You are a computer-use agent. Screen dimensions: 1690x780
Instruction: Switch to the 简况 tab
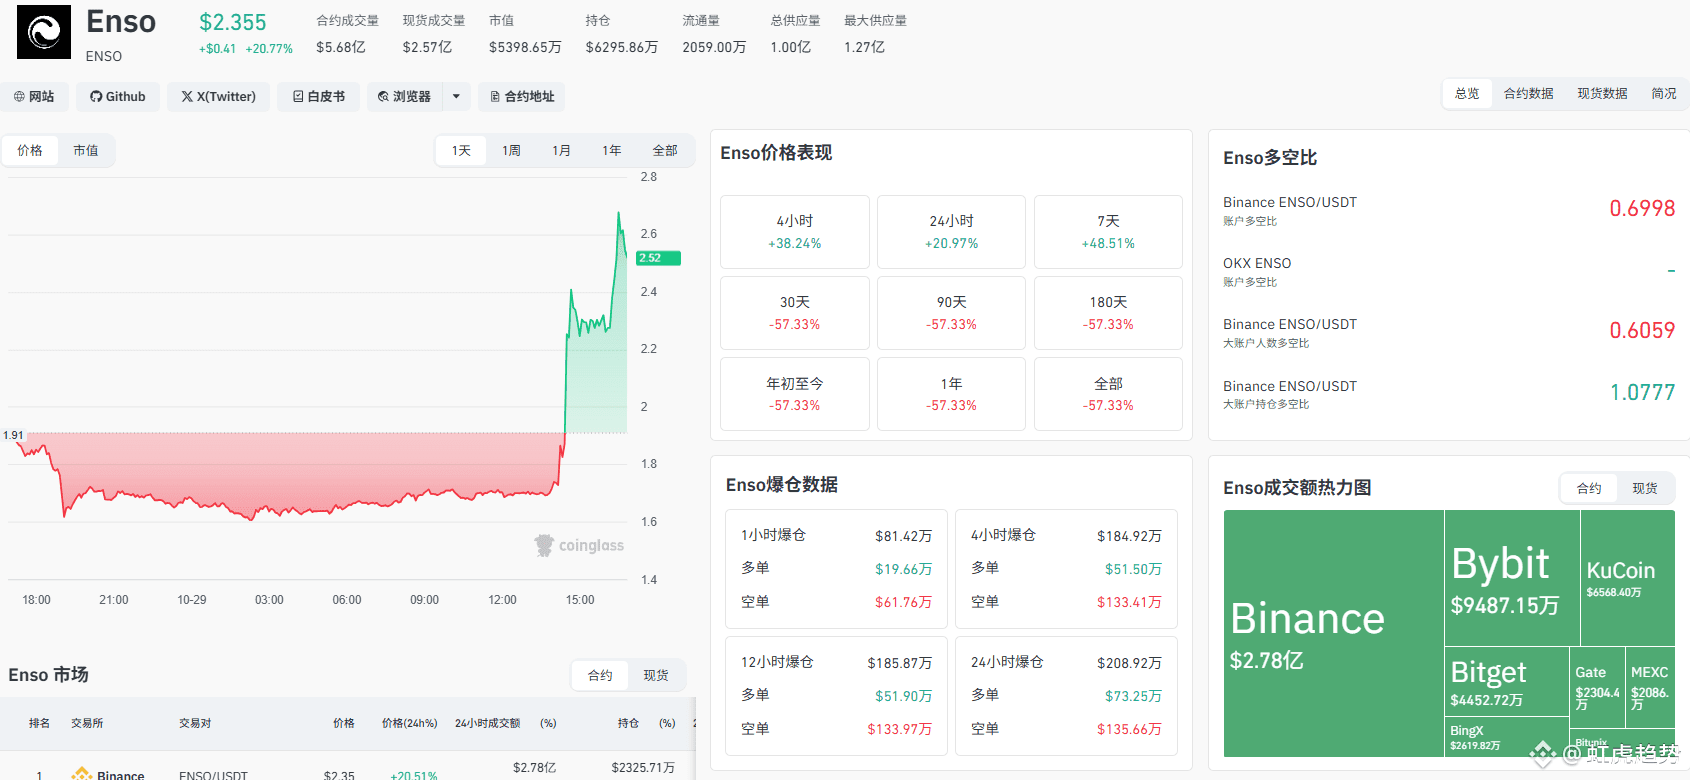(1664, 93)
